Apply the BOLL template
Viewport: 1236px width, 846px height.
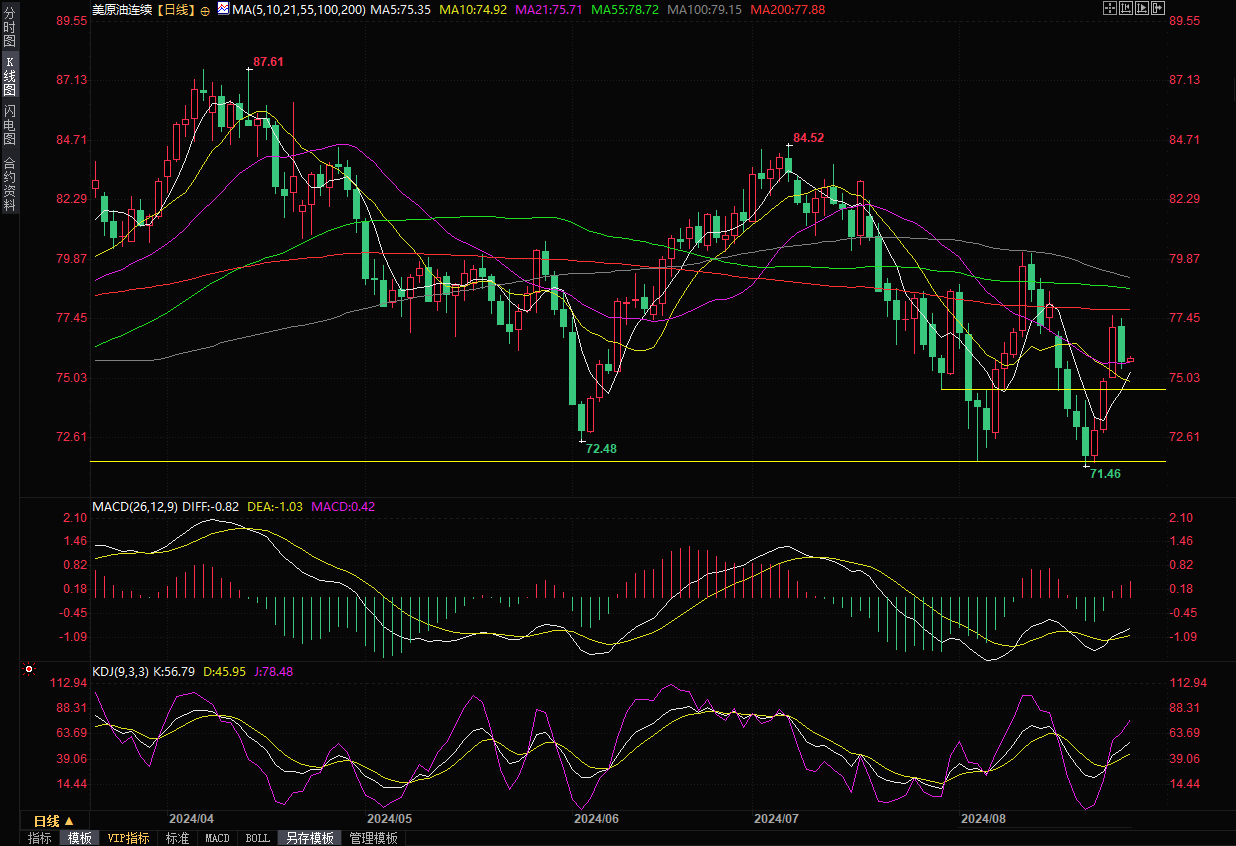[x=257, y=838]
